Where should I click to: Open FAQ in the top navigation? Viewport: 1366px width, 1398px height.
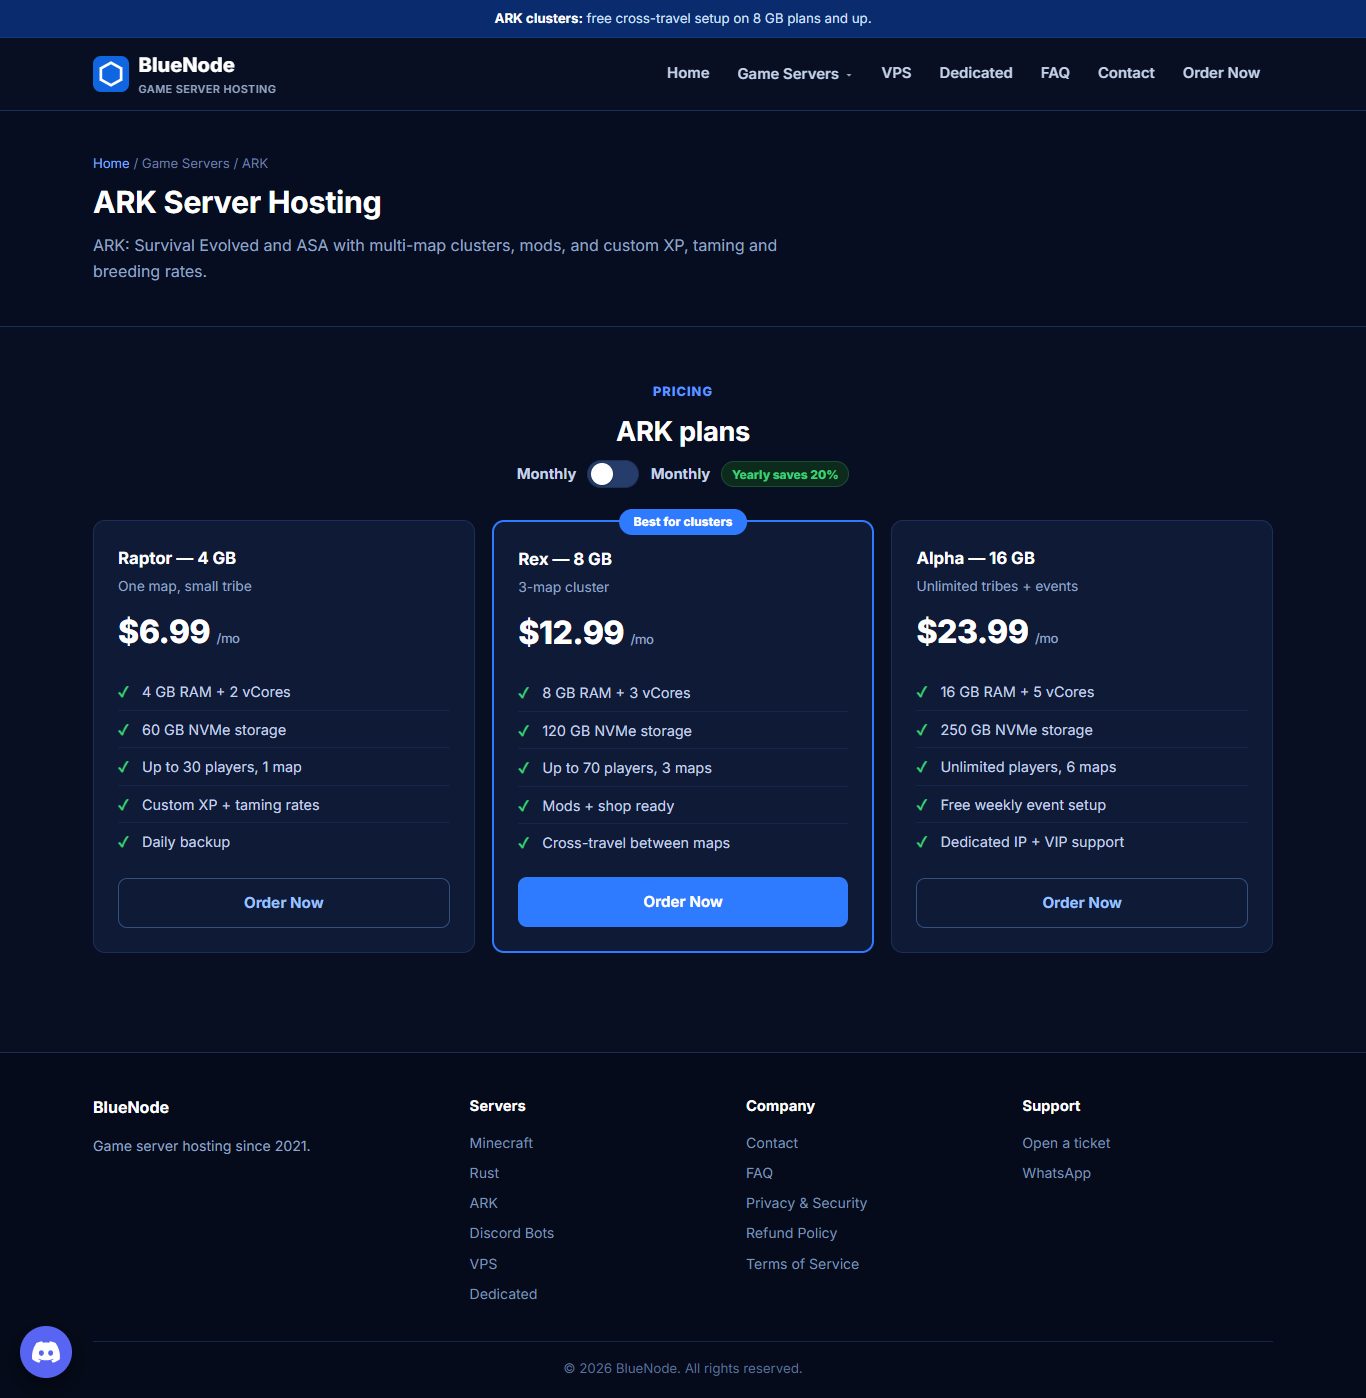point(1055,73)
